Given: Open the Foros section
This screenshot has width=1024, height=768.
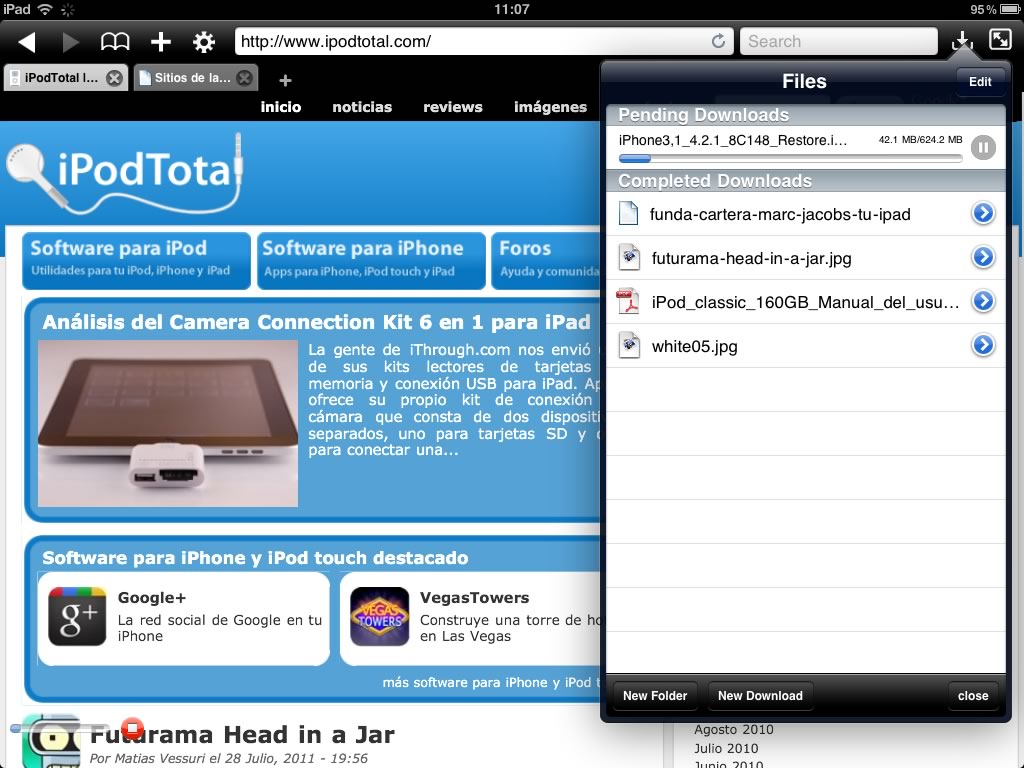Looking at the screenshot, I should [546, 260].
